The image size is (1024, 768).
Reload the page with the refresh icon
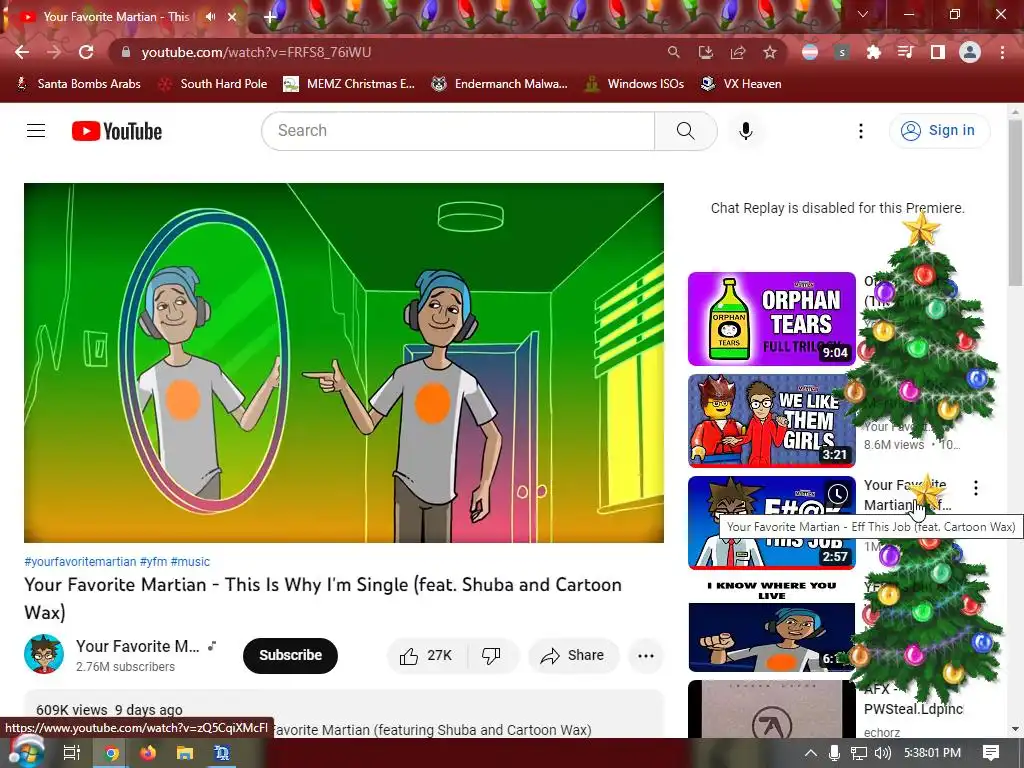86,52
